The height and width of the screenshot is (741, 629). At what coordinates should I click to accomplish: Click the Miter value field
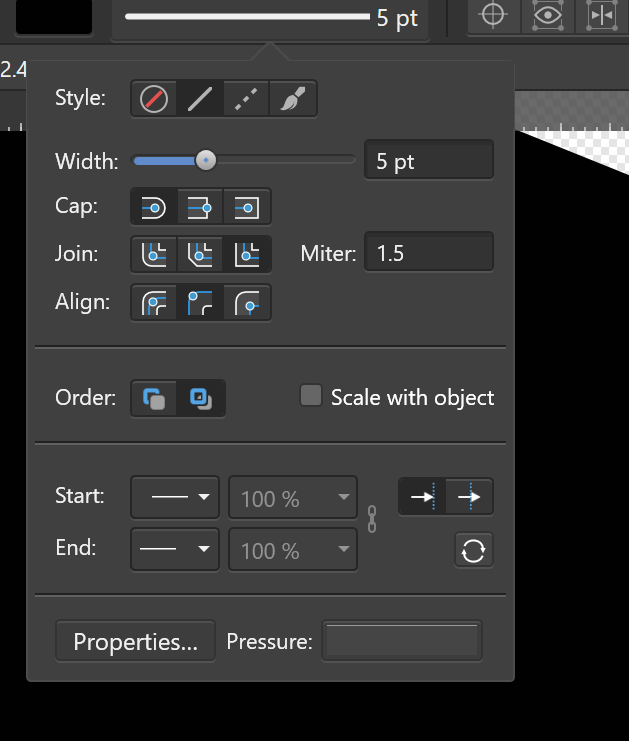[429, 252]
